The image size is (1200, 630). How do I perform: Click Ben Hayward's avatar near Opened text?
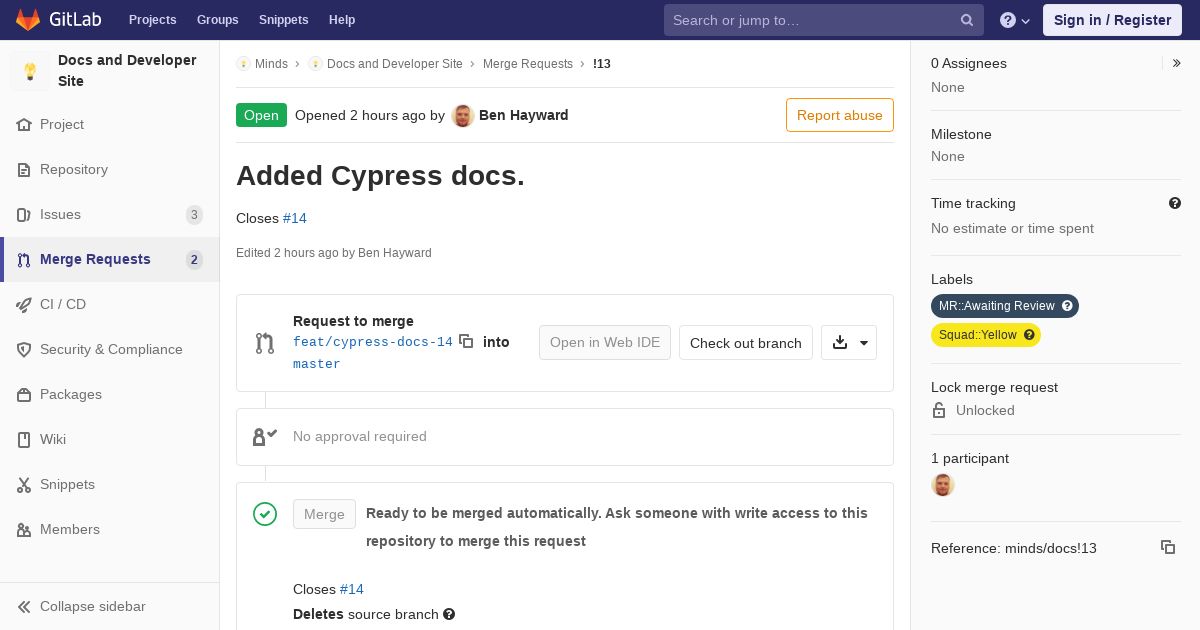[462, 115]
